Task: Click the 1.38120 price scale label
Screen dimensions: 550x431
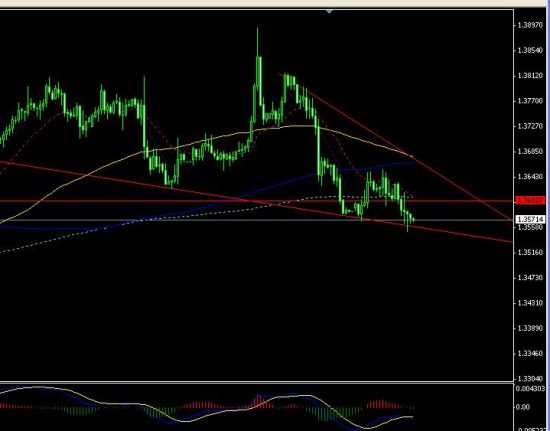Action: click(530, 76)
